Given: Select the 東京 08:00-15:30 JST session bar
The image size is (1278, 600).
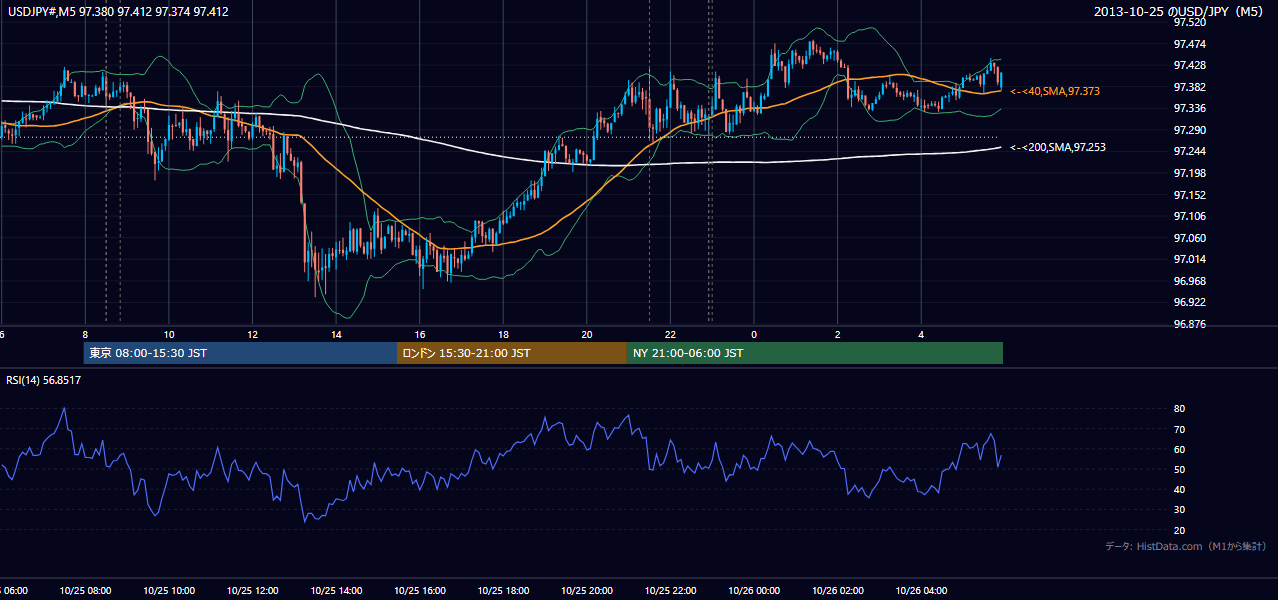Looking at the screenshot, I should point(240,353).
